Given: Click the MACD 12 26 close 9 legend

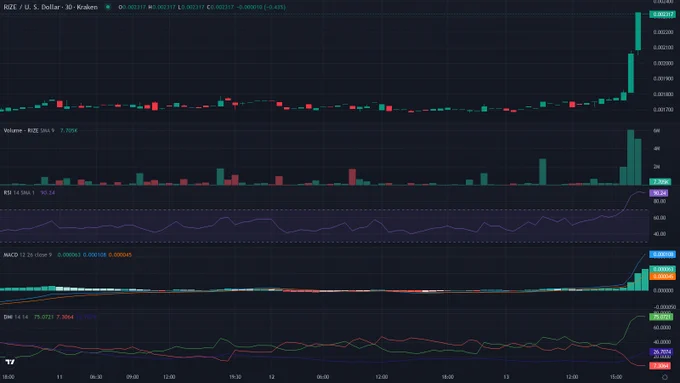Looking at the screenshot, I should coord(28,255).
